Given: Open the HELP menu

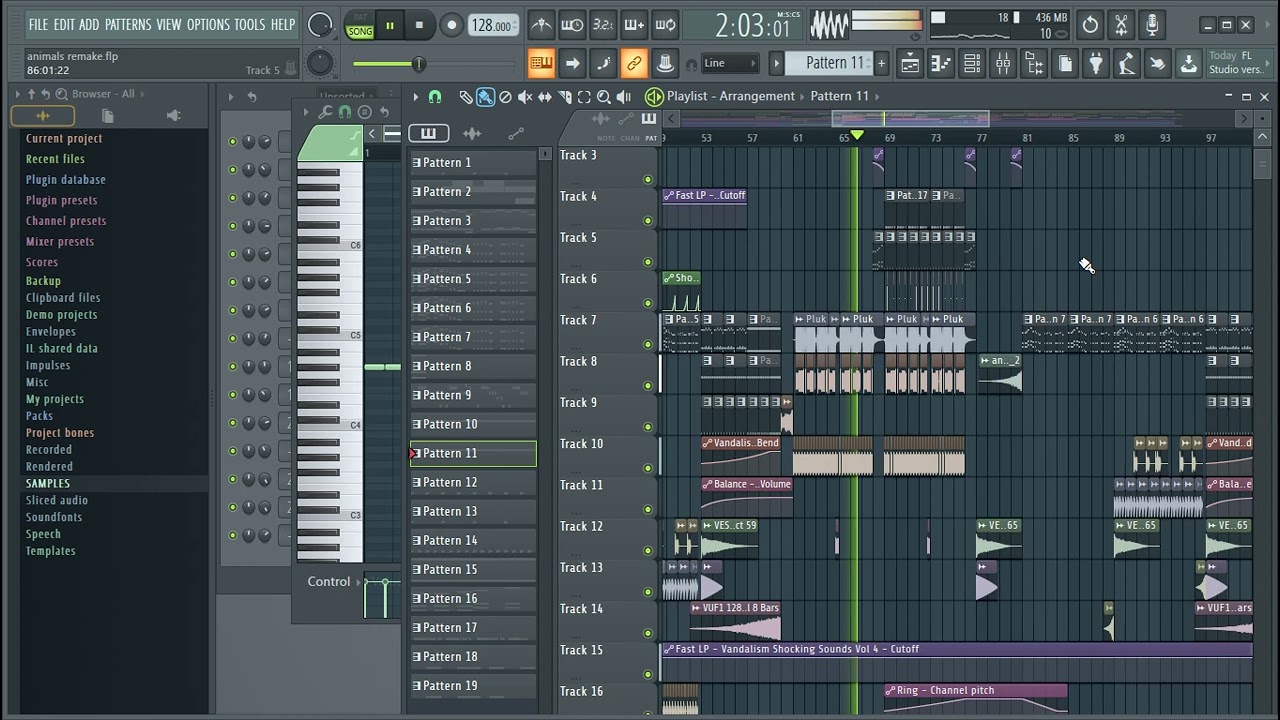Looking at the screenshot, I should click(283, 24).
